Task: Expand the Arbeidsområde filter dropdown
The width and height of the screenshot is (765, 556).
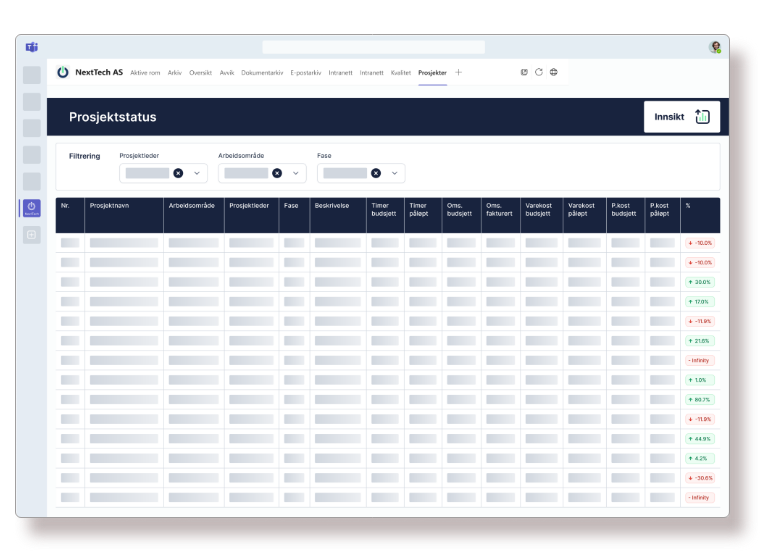Action: tap(296, 173)
